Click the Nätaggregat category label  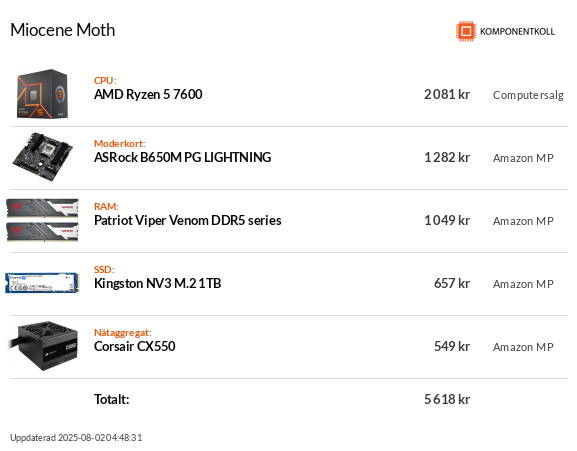pos(123,333)
